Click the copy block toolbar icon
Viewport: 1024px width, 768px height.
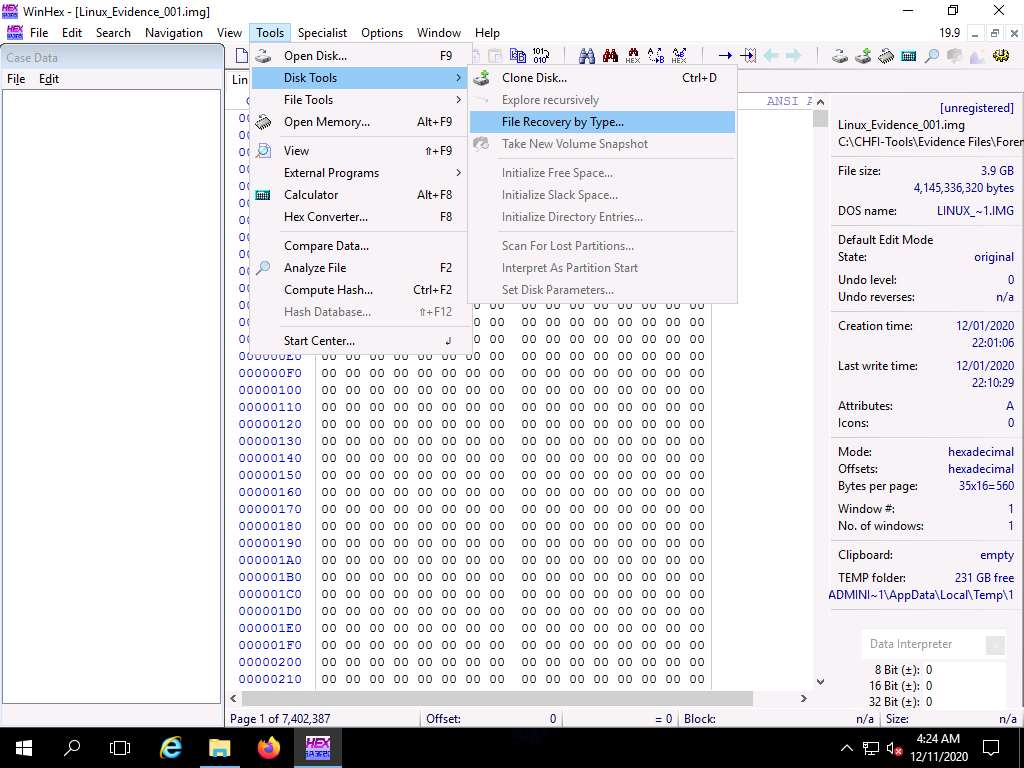tap(518, 56)
